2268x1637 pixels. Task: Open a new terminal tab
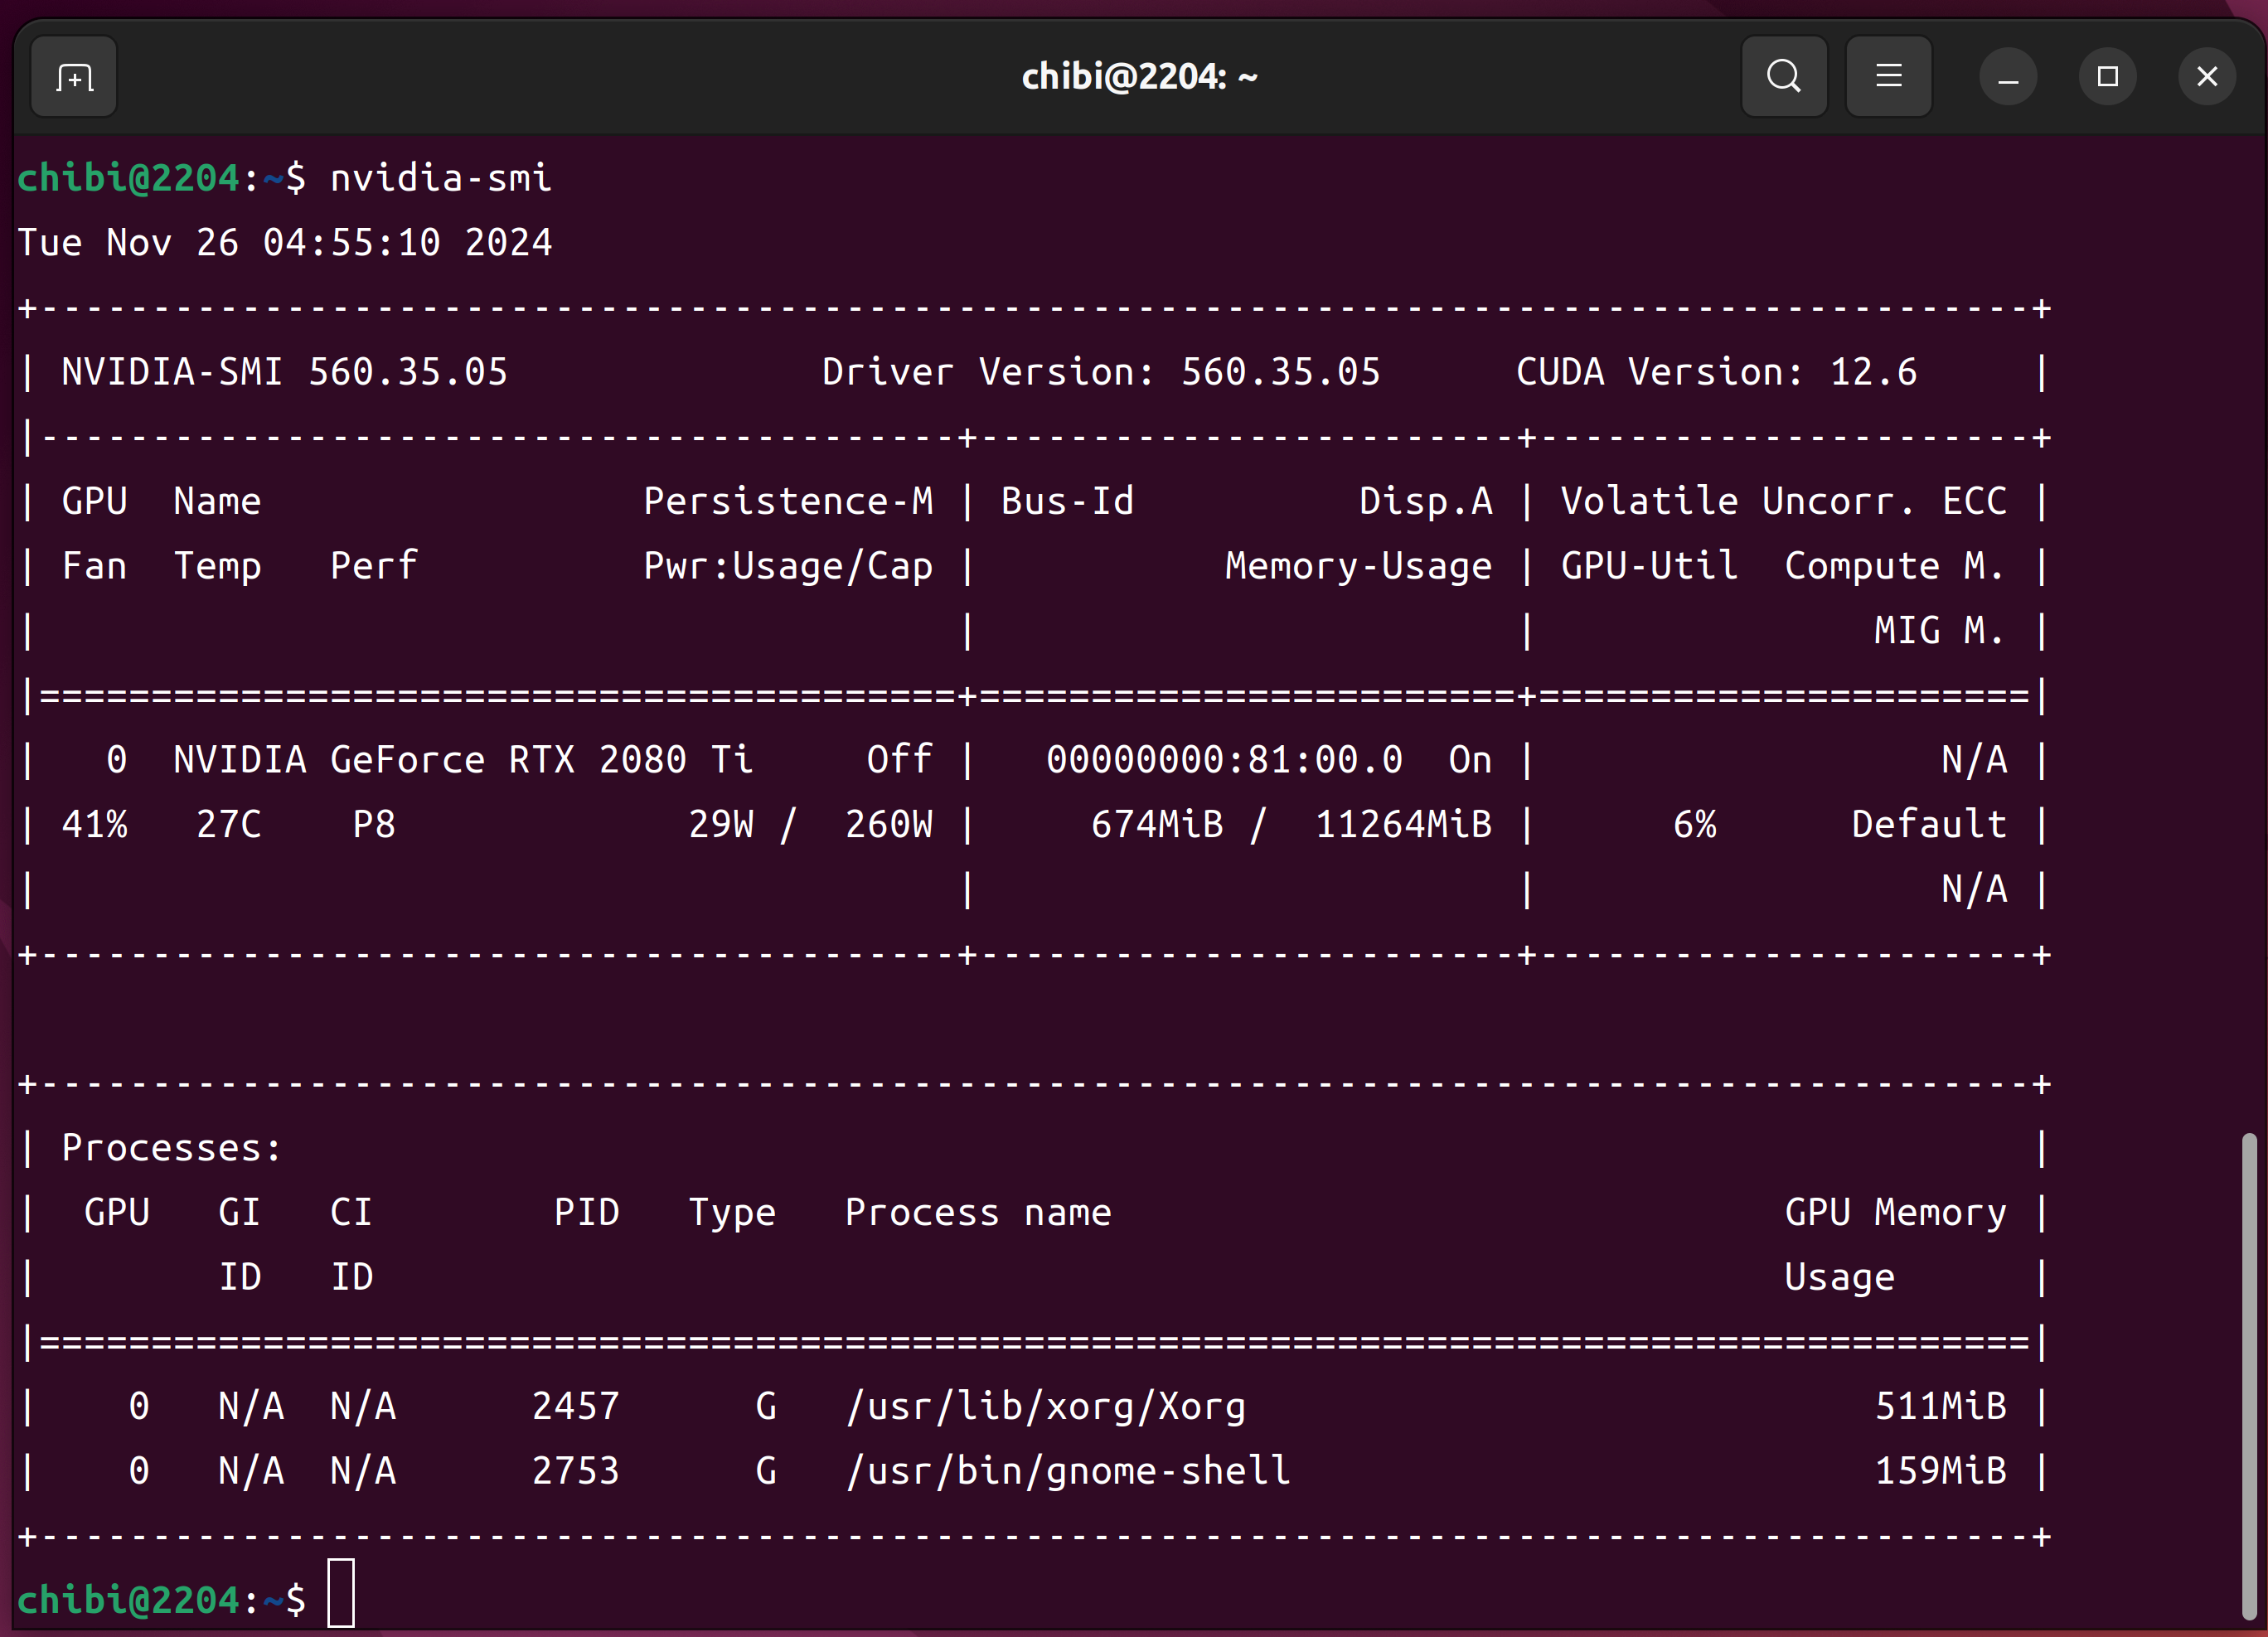74,77
